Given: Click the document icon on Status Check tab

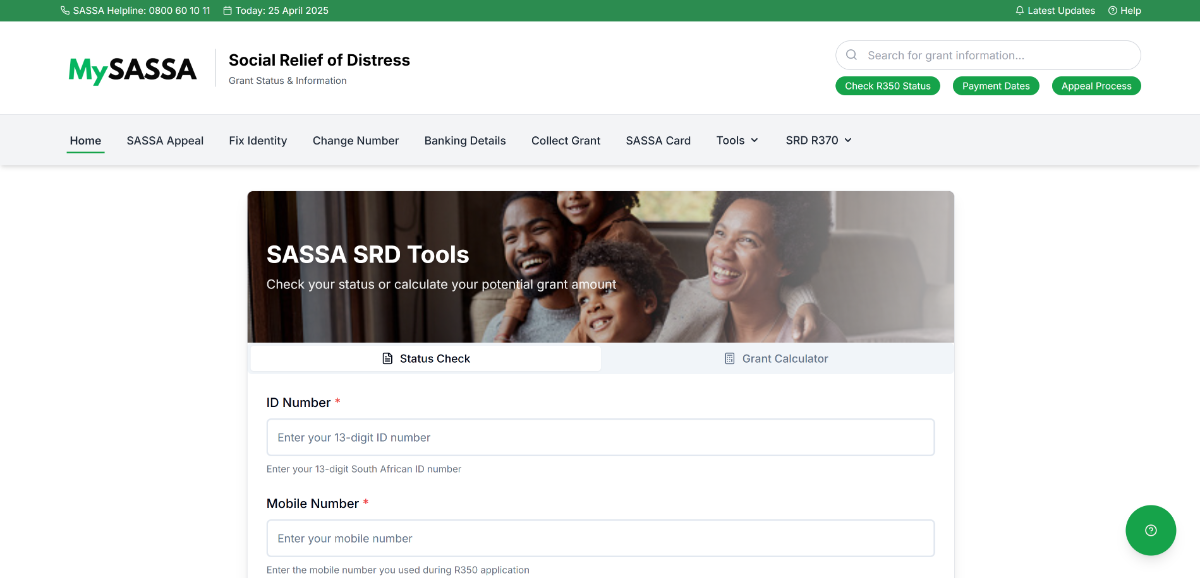Looking at the screenshot, I should [388, 358].
